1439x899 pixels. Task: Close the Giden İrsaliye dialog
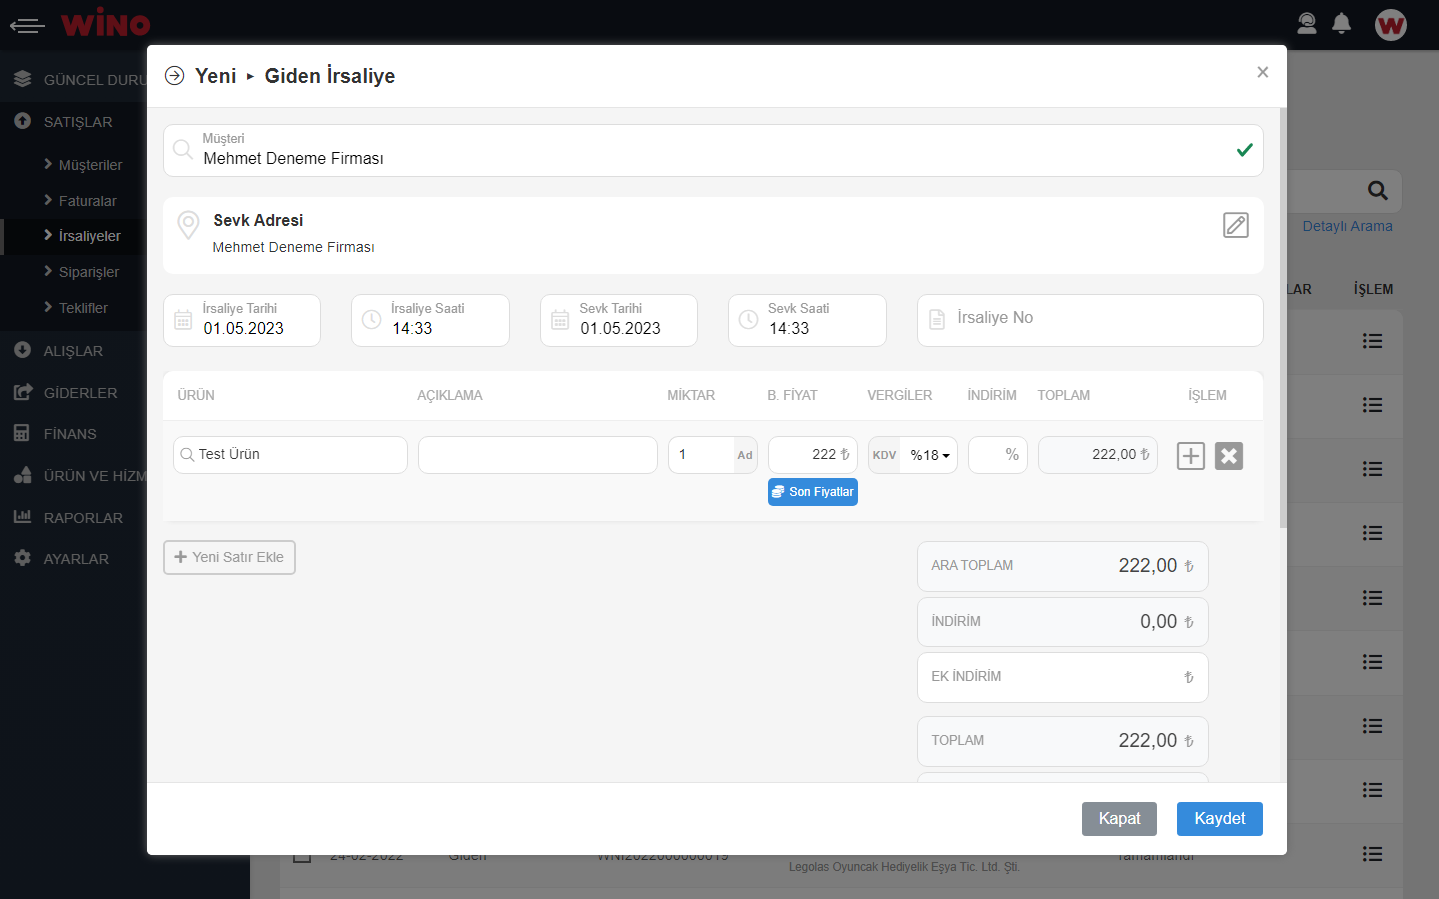[1262, 72]
